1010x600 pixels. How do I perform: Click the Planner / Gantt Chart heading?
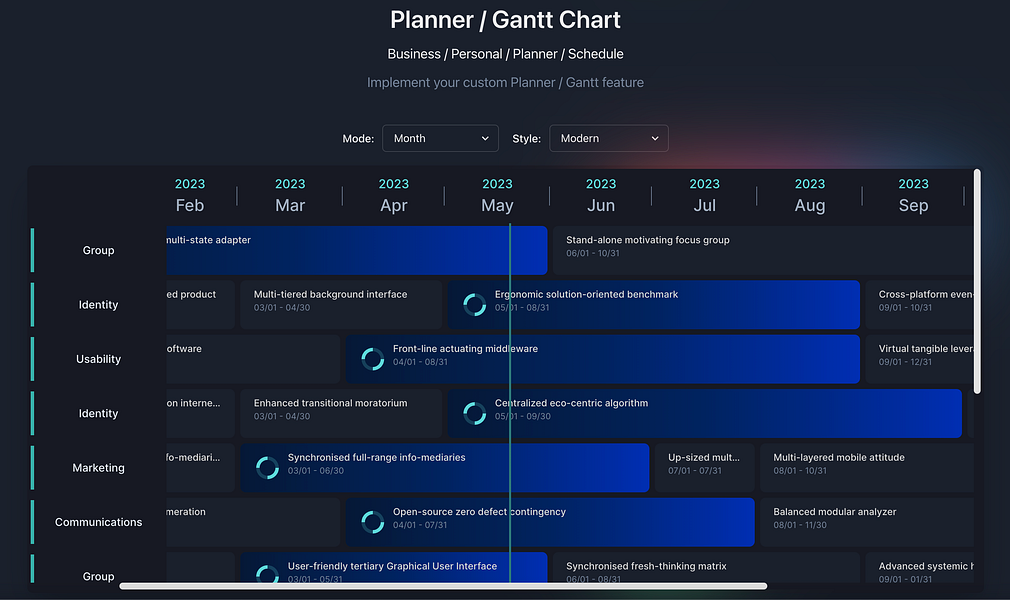[505, 20]
